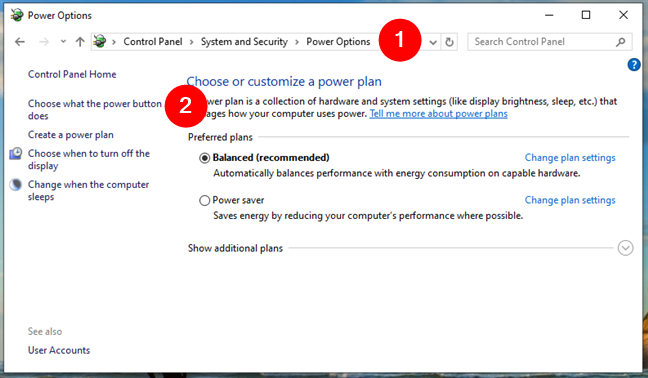This screenshot has height=378, width=648.
Task: Open Tell me more about power plans
Action: coord(438,114)
